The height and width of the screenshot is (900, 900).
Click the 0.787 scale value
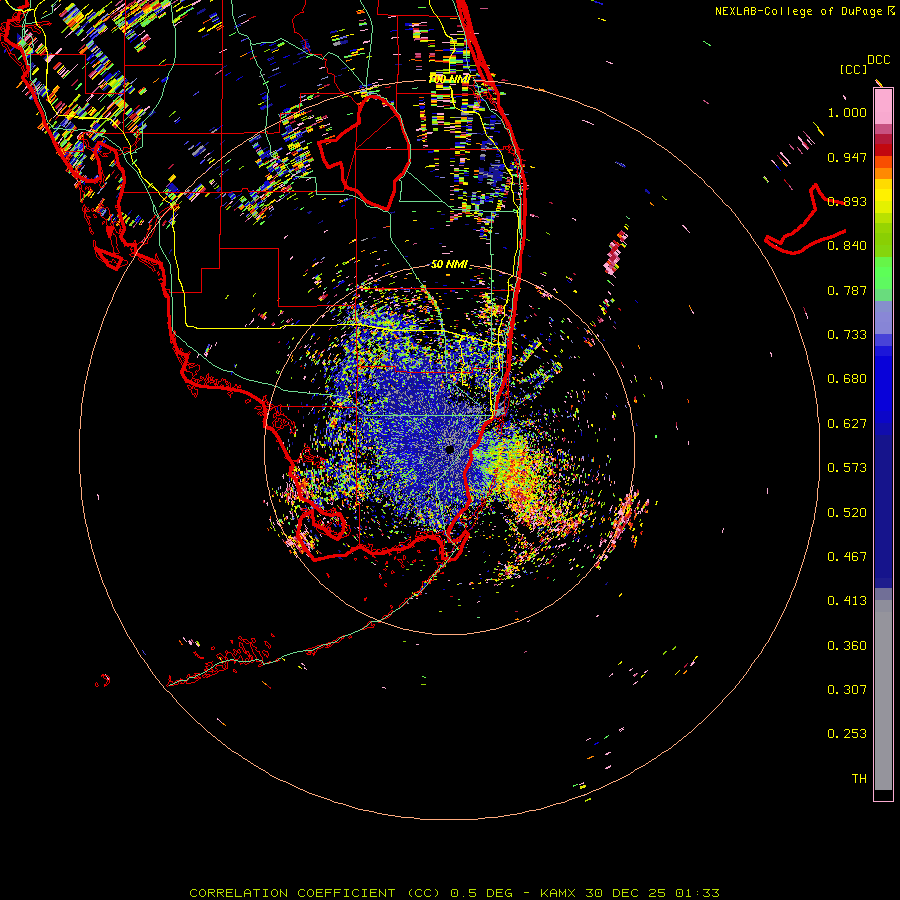click(x=847, y=290)
